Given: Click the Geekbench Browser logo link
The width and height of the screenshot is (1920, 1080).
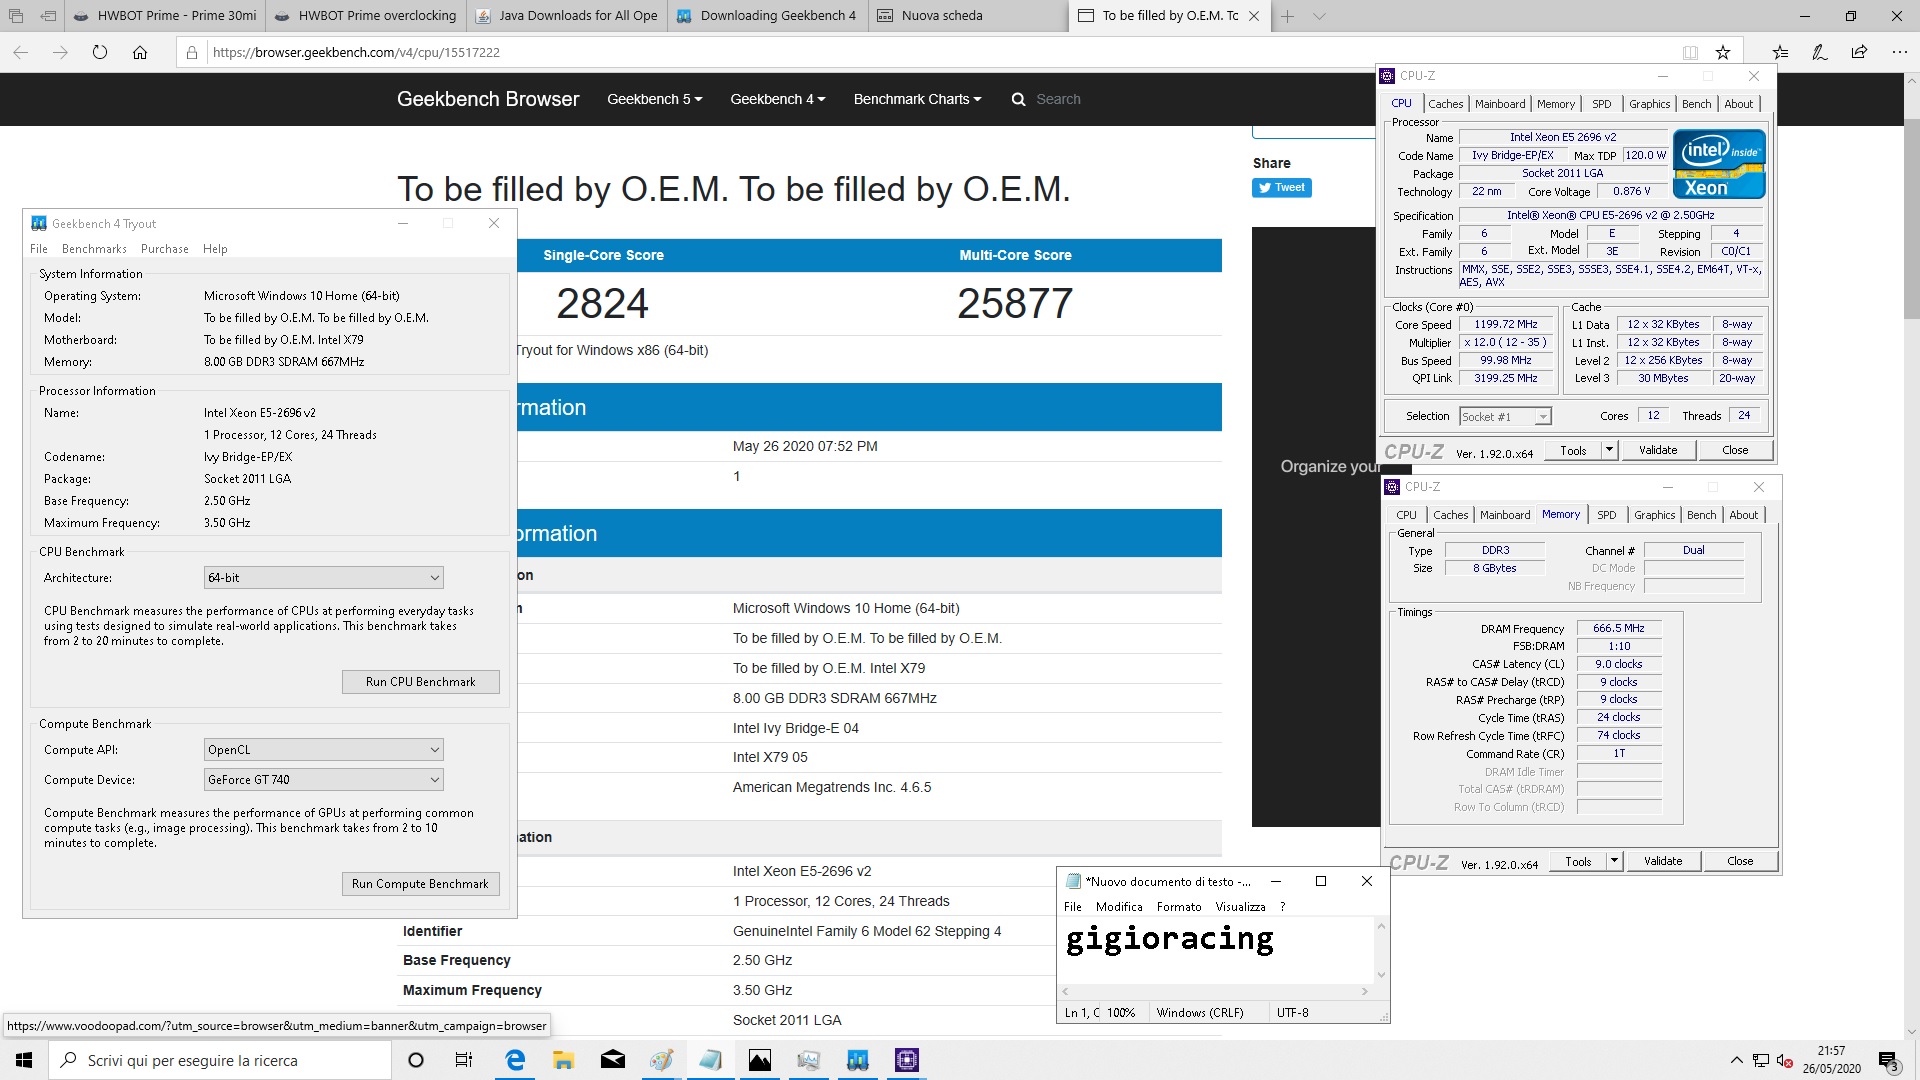Looking at the screenshot, I should click(x=488, y=99).
